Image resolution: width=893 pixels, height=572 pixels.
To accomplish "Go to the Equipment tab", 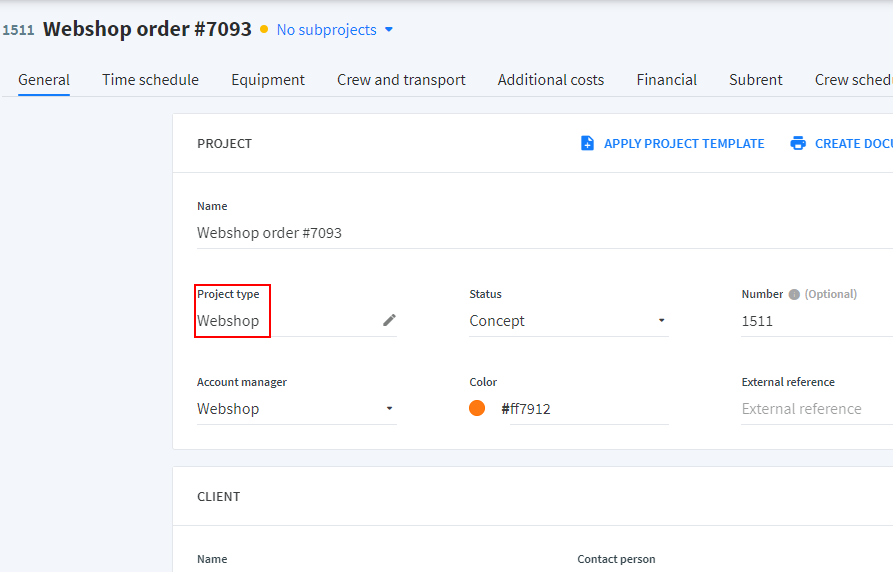I will coord(268,80).
